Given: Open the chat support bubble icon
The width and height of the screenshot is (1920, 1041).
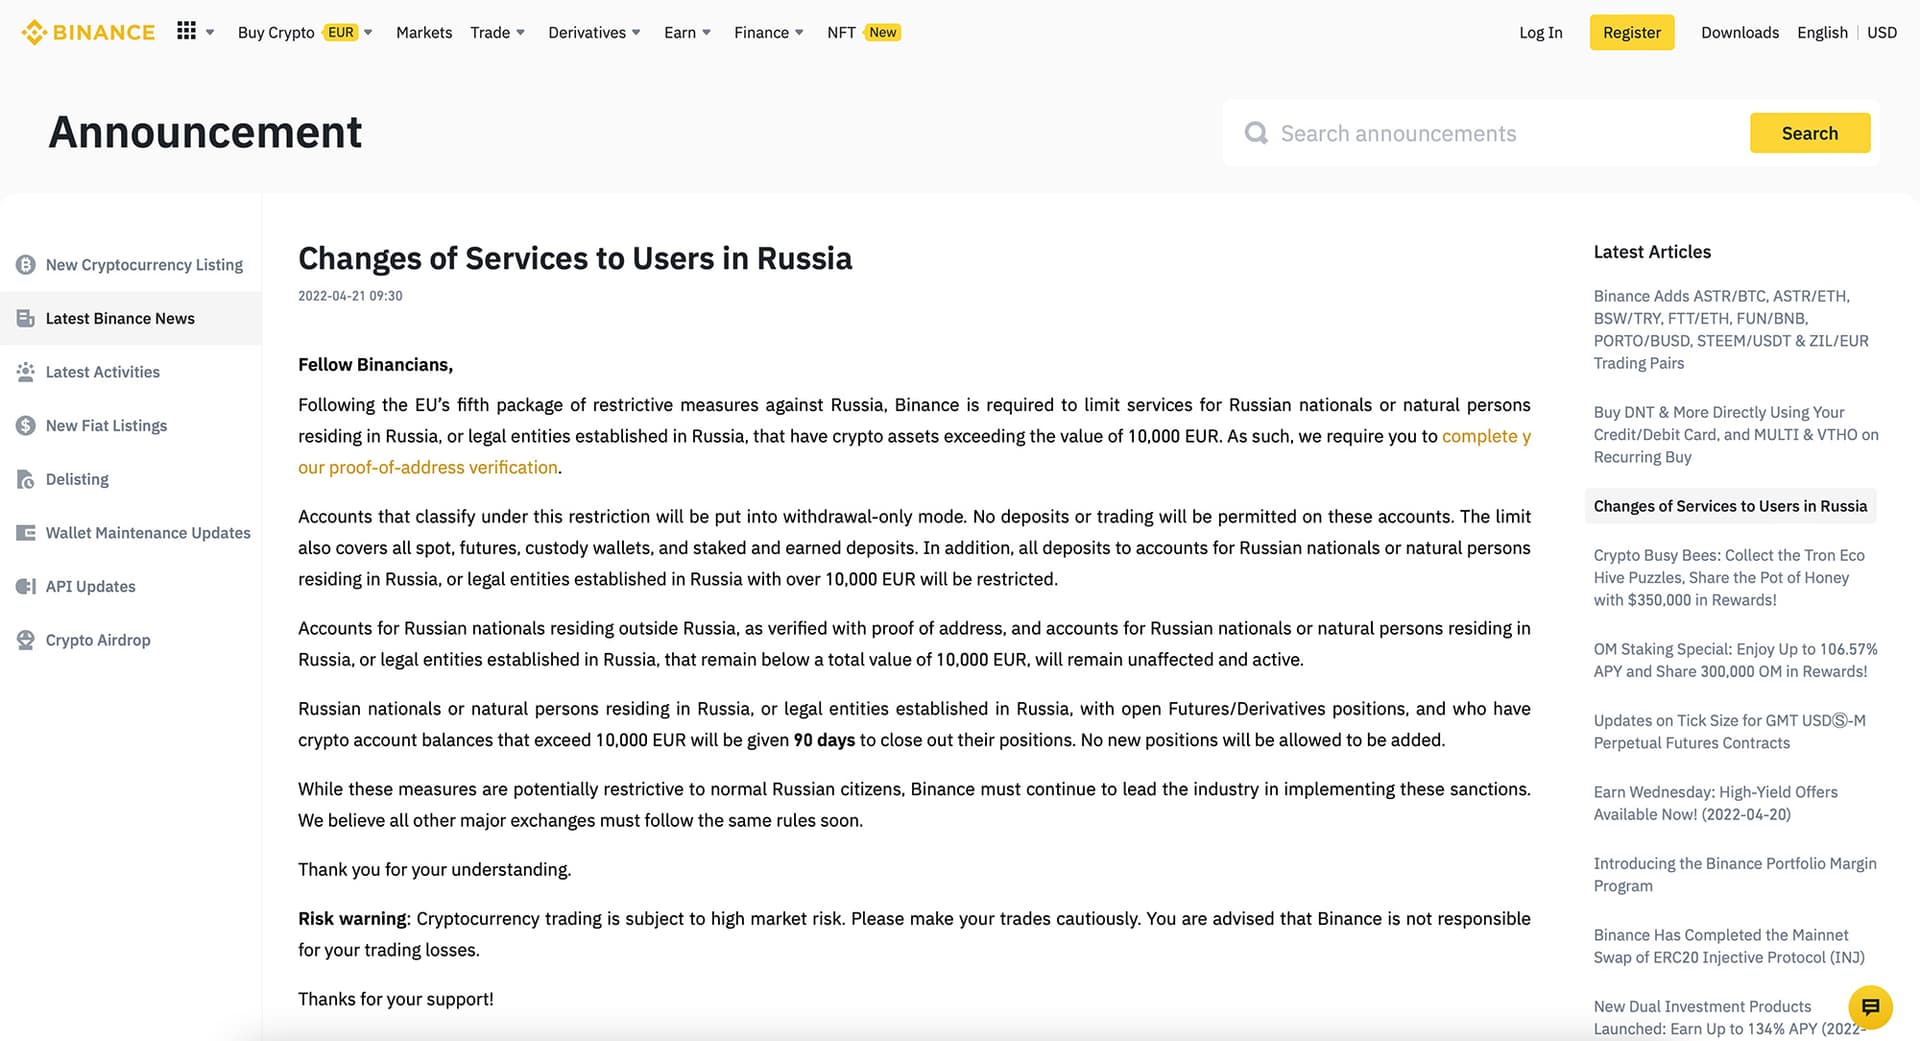Looking at the screenshot, I should (1870, 1006).
